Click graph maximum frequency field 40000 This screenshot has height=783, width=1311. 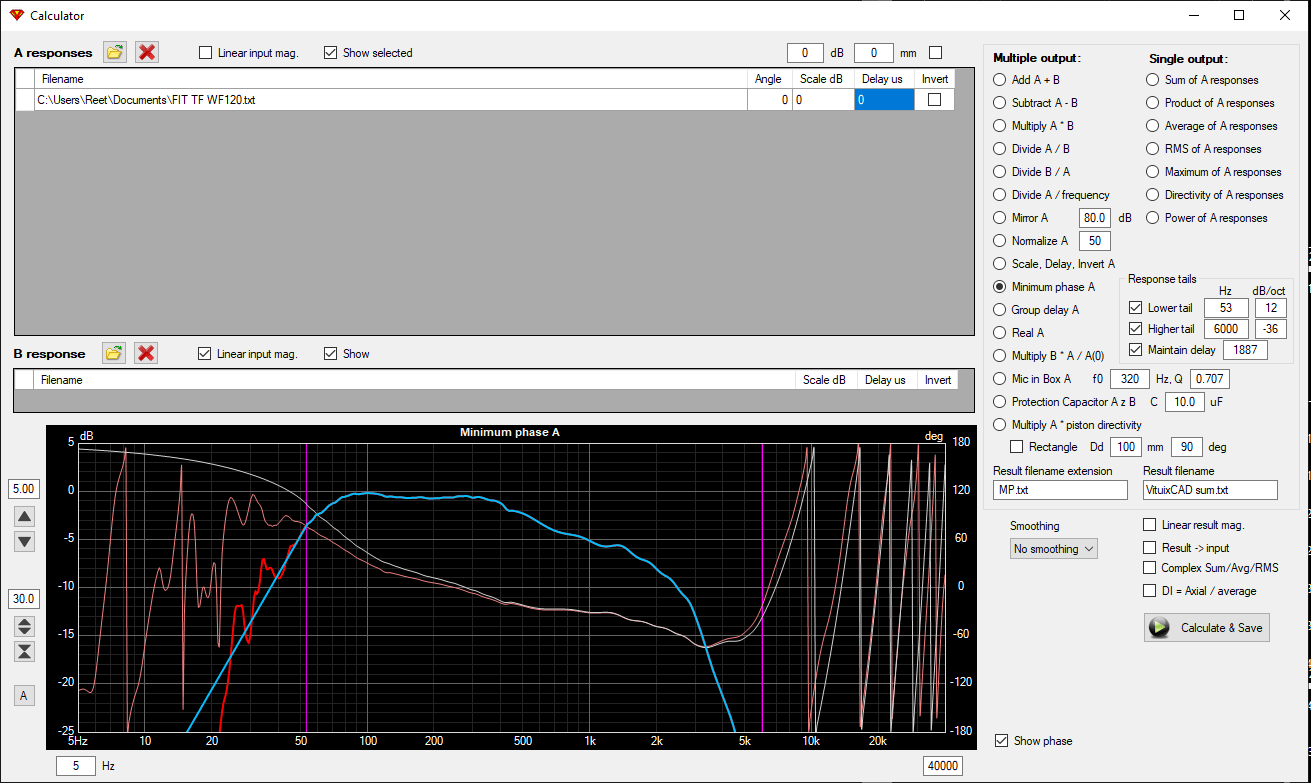(x=943, y=766)
